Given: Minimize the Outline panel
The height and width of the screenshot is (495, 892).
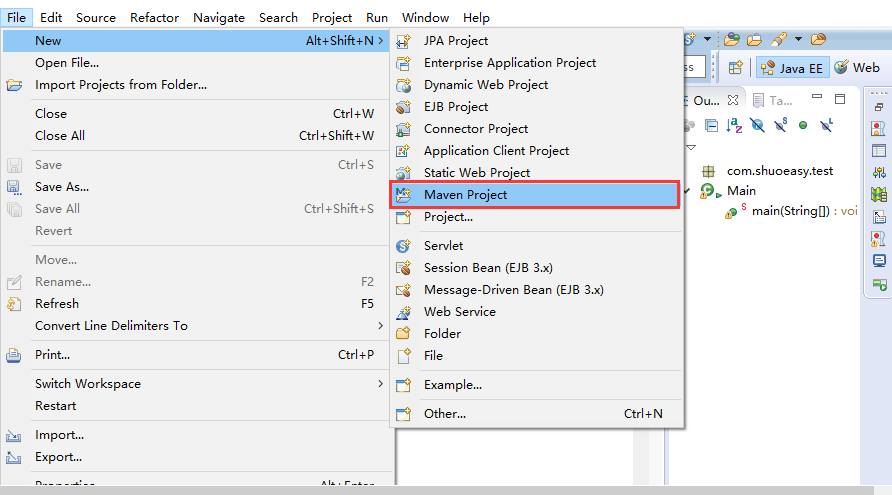Looking at the screenshot, I should click(817, 97).
